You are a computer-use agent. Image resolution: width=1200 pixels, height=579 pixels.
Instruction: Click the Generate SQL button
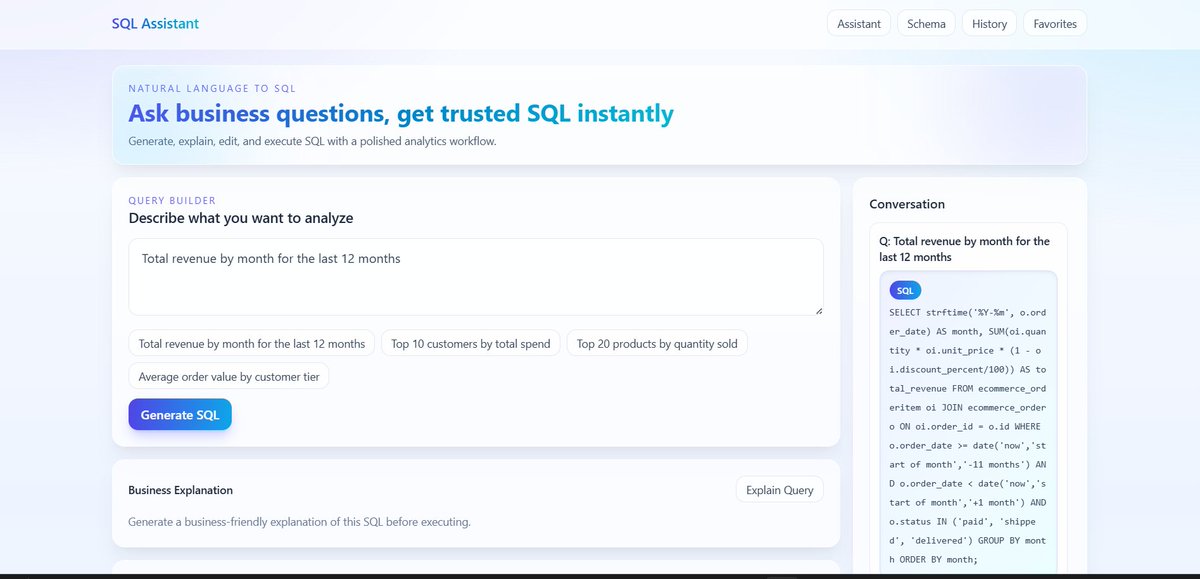click(180, 414)
